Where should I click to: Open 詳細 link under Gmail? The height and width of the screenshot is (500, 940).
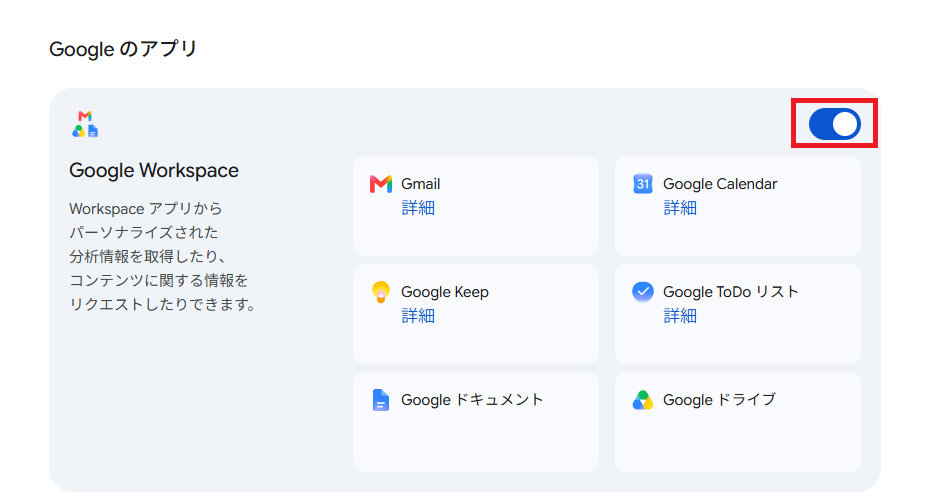(418, 208)
